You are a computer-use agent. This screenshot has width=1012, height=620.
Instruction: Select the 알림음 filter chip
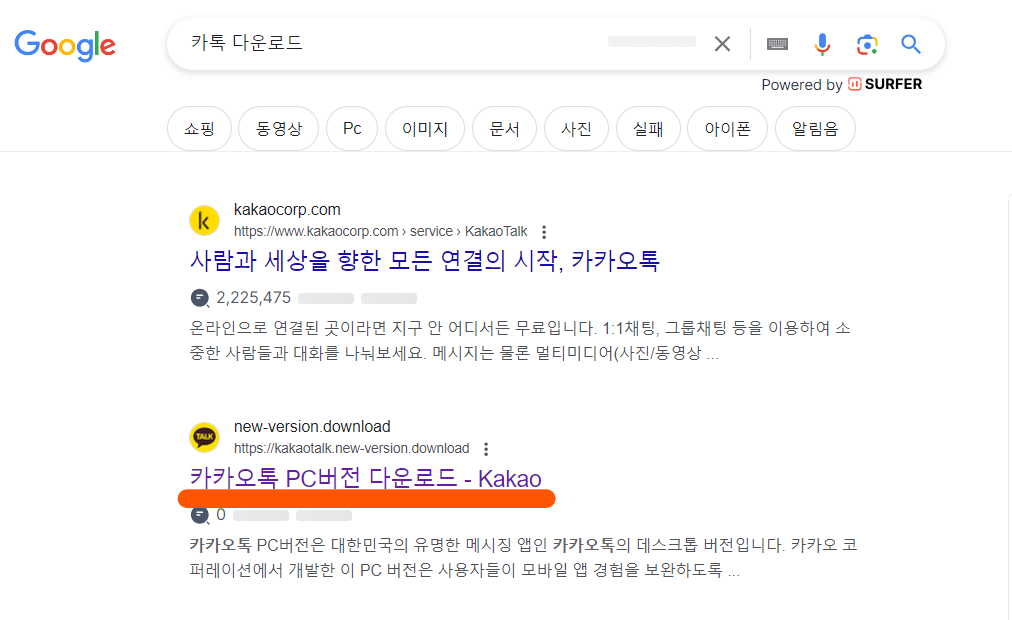click(x=815, y=128)
